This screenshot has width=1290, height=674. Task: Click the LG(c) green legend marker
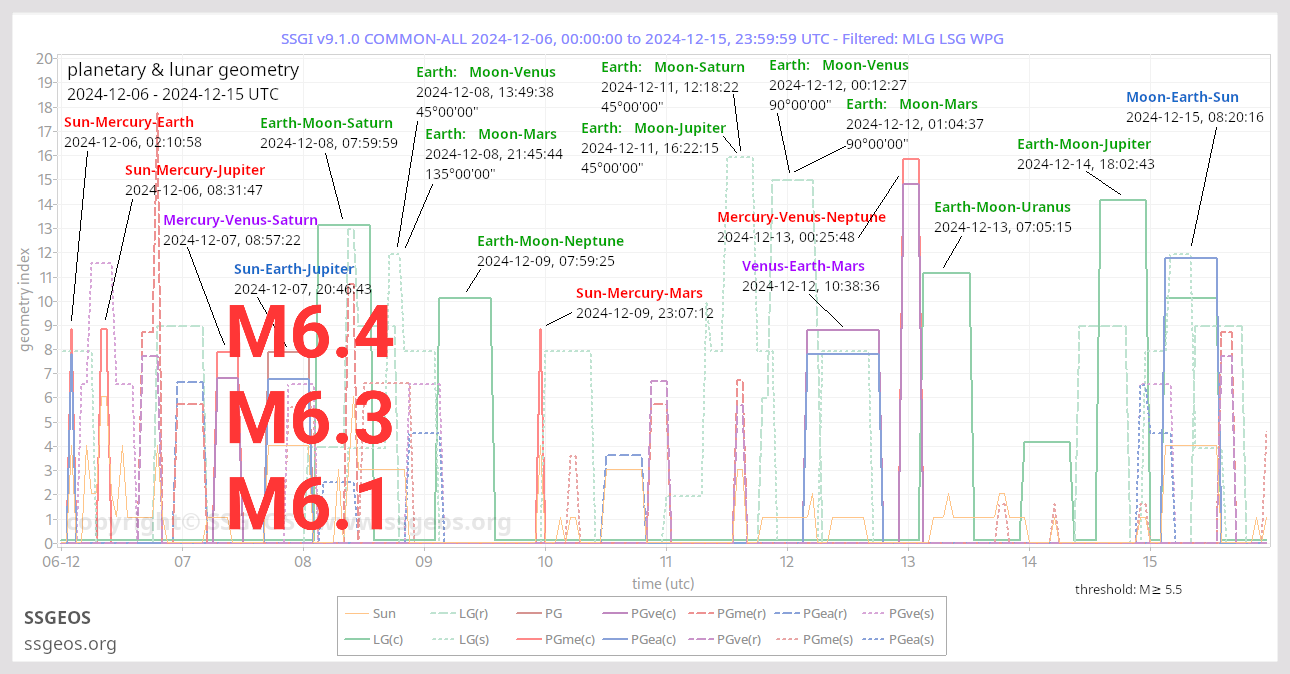pyautogui.click(x=354, y=639)
